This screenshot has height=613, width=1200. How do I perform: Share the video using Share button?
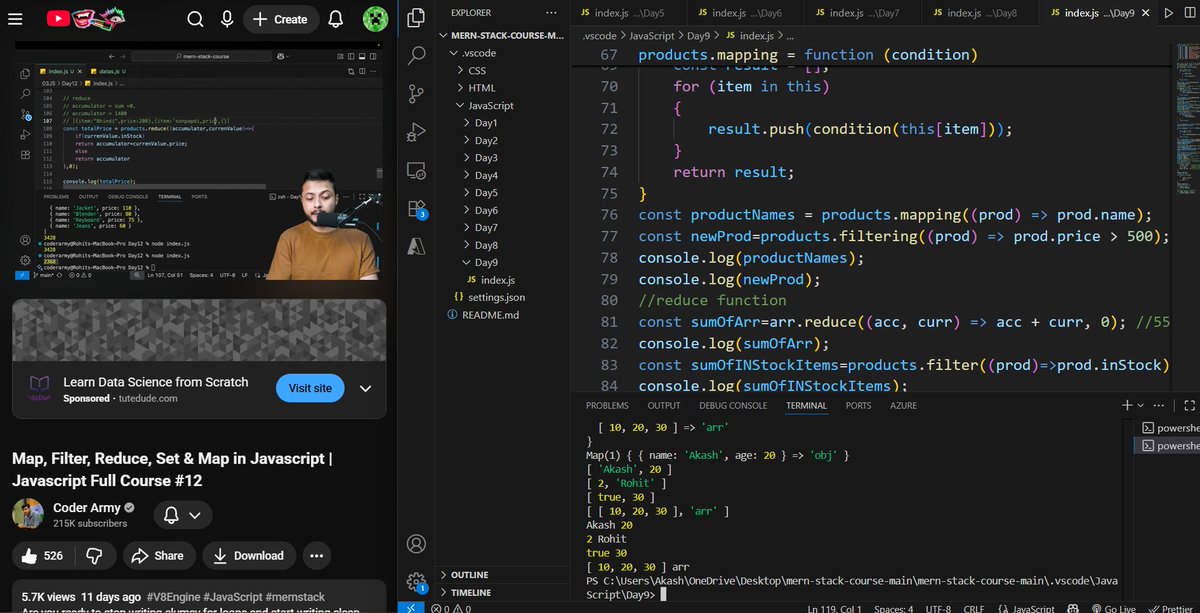[158, 555]
